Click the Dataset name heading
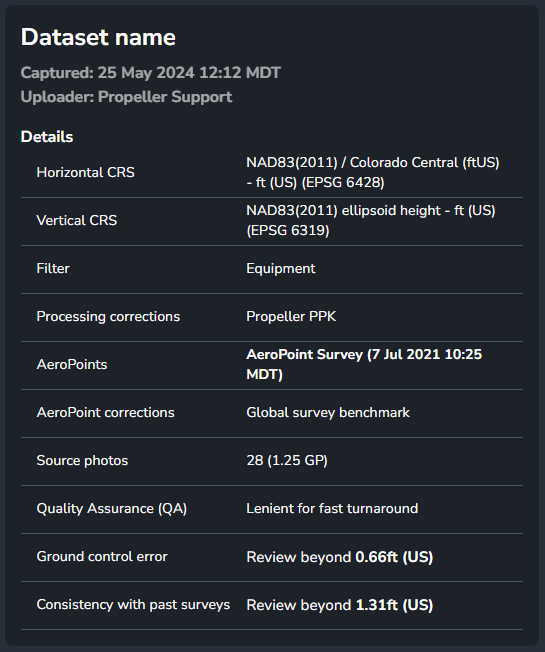Screen dimensions: 545x652 coord(98,37)
